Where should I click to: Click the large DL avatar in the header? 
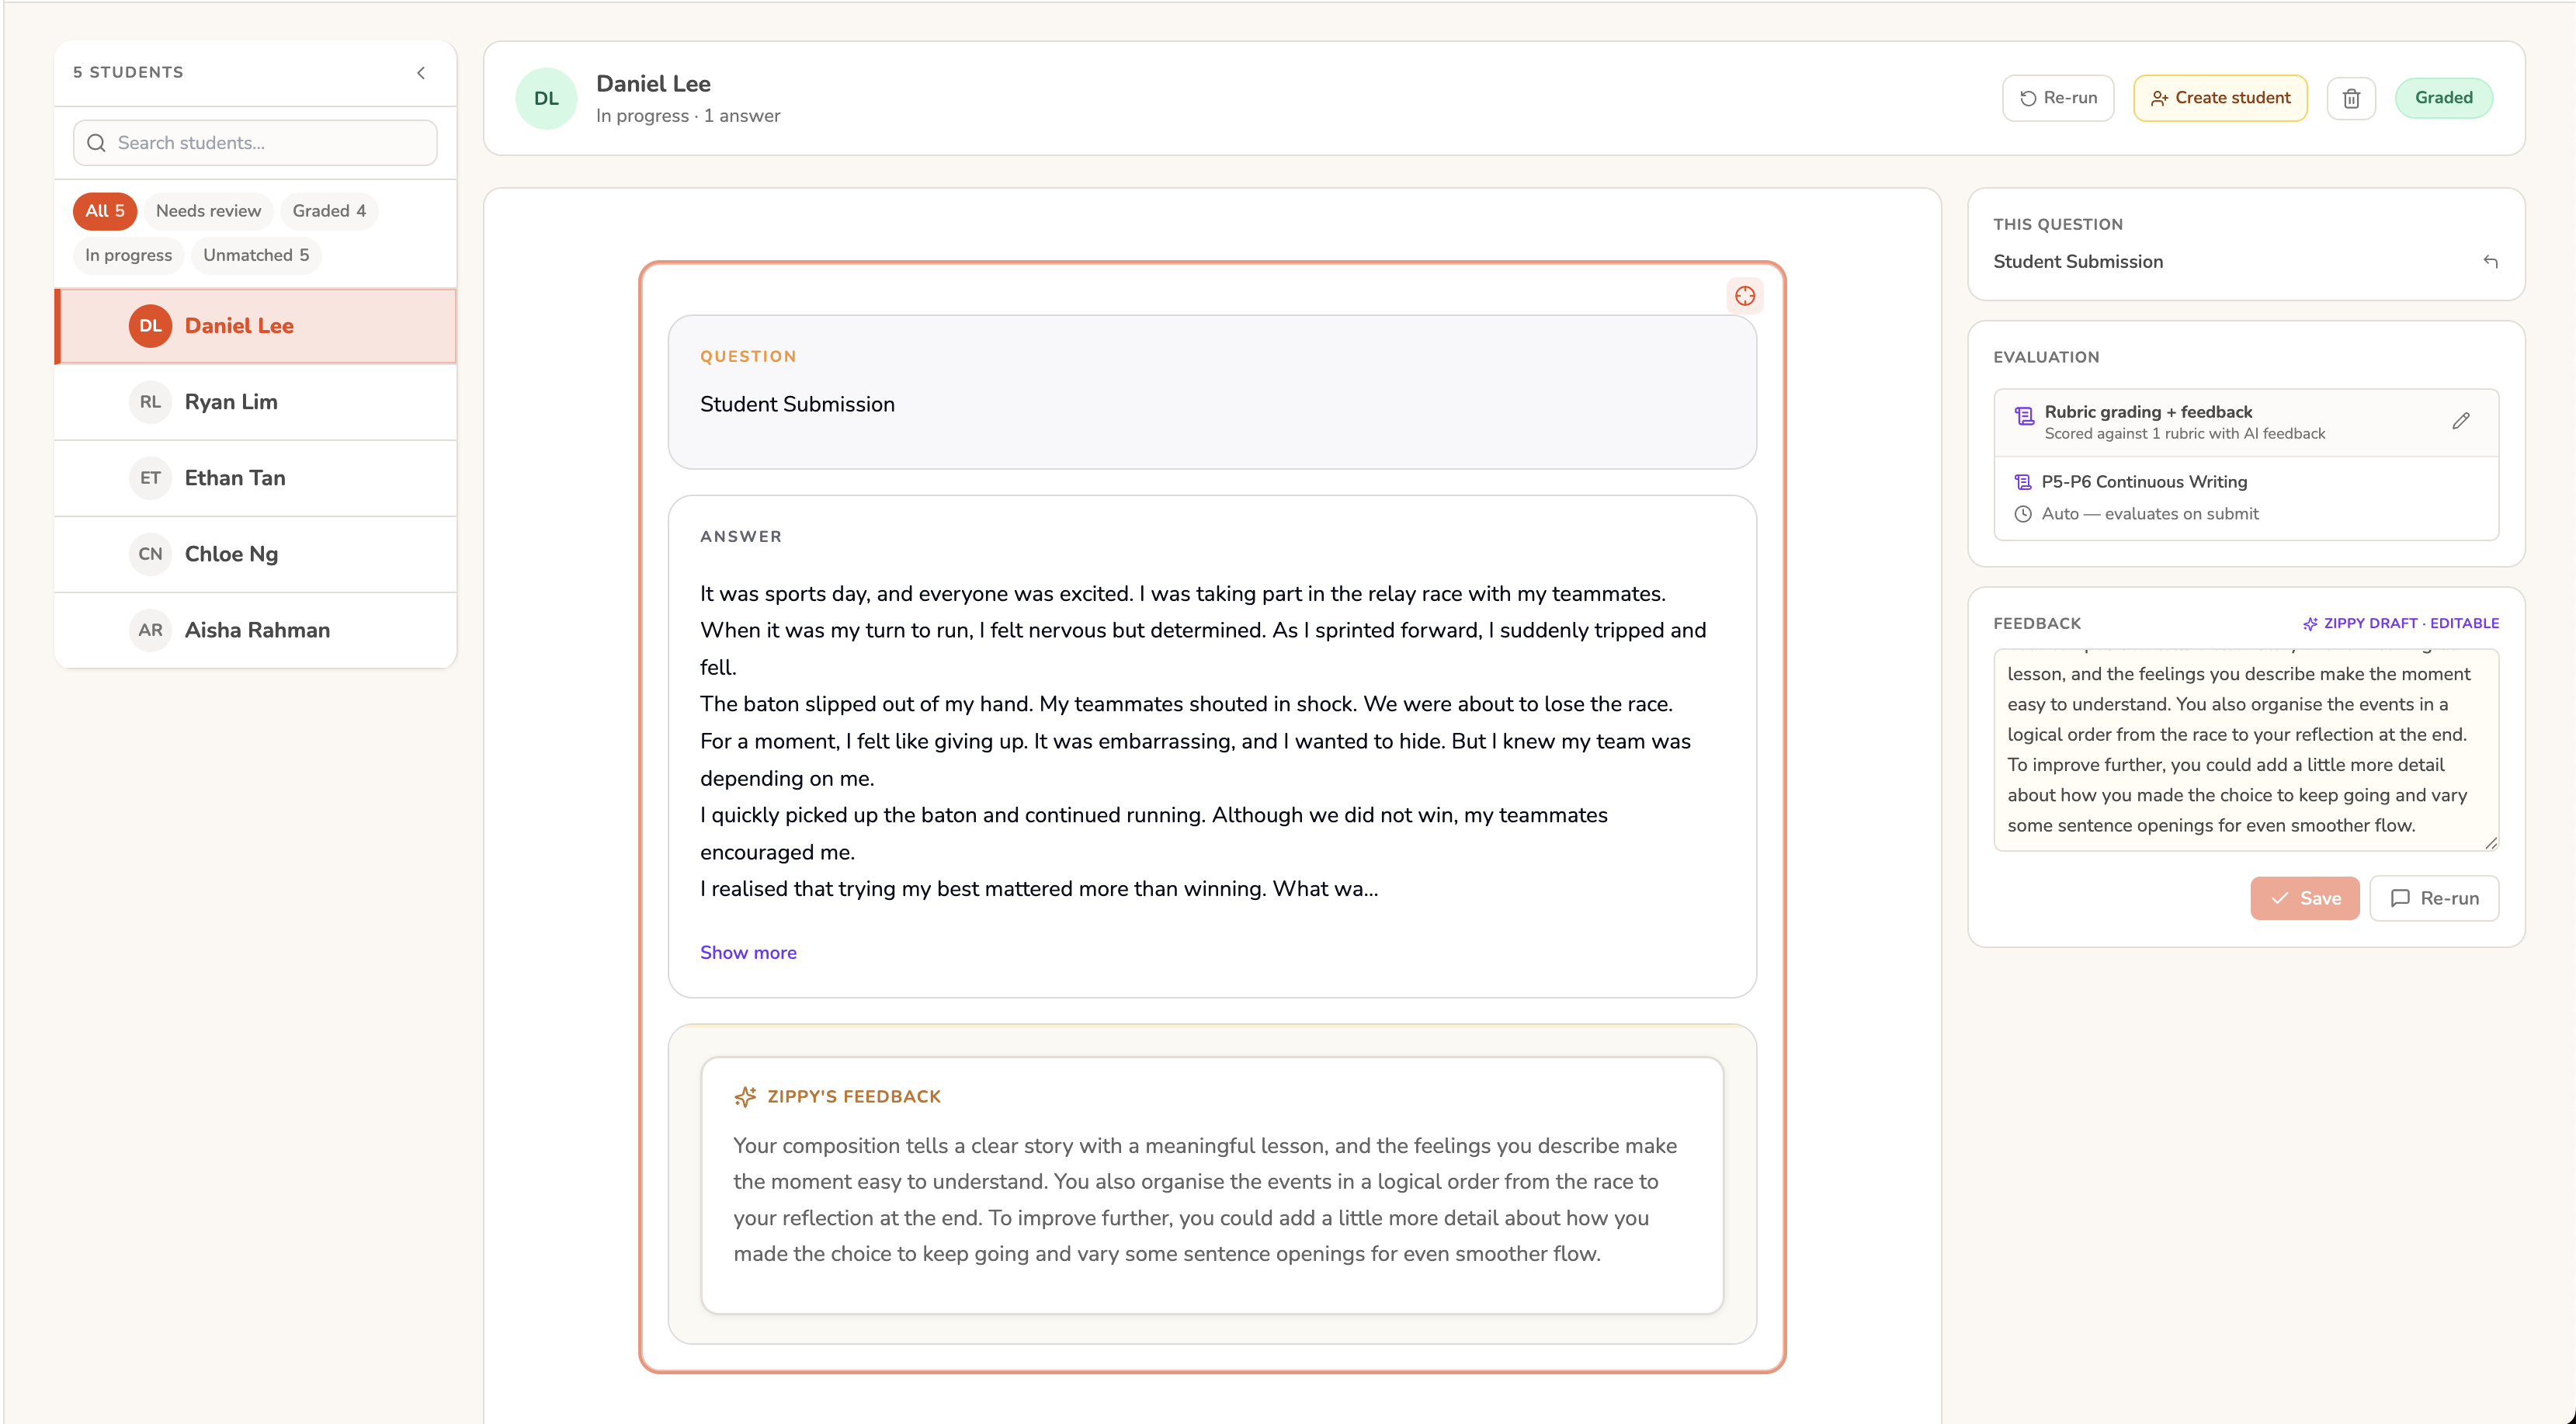546,98
